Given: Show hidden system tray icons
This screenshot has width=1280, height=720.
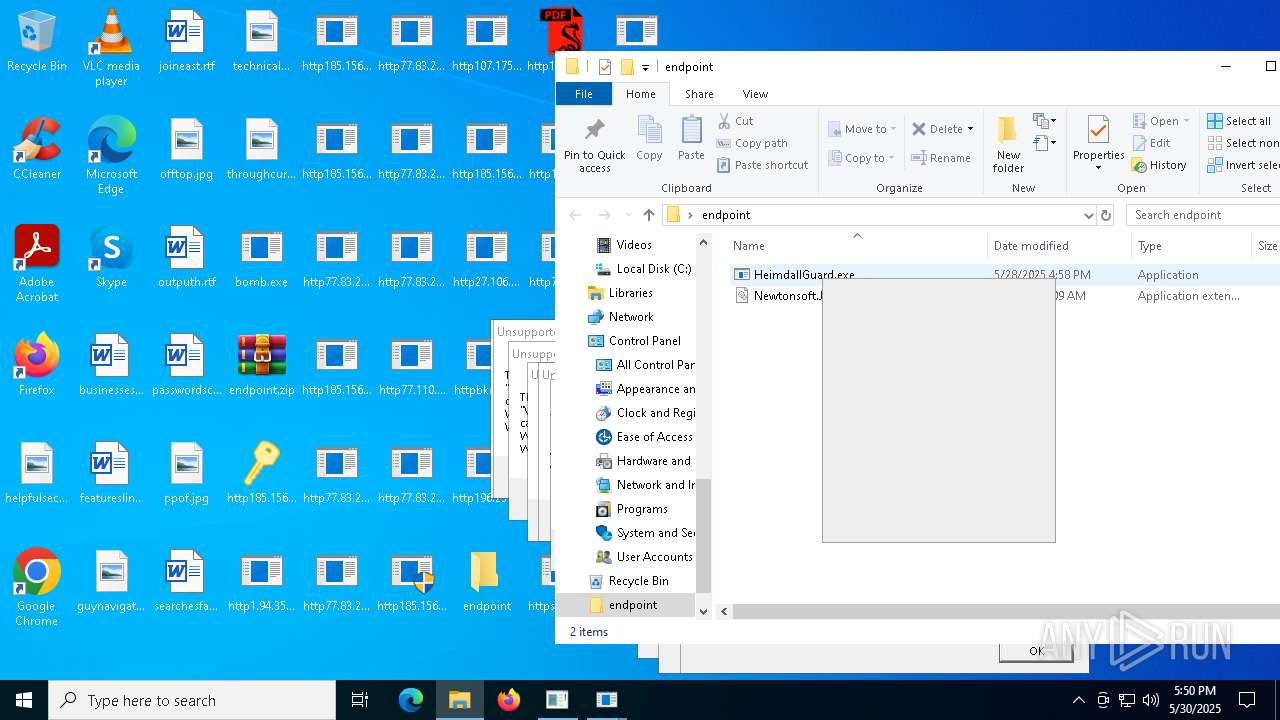Looking at the screenshot, I should (x=1078, y=700).
